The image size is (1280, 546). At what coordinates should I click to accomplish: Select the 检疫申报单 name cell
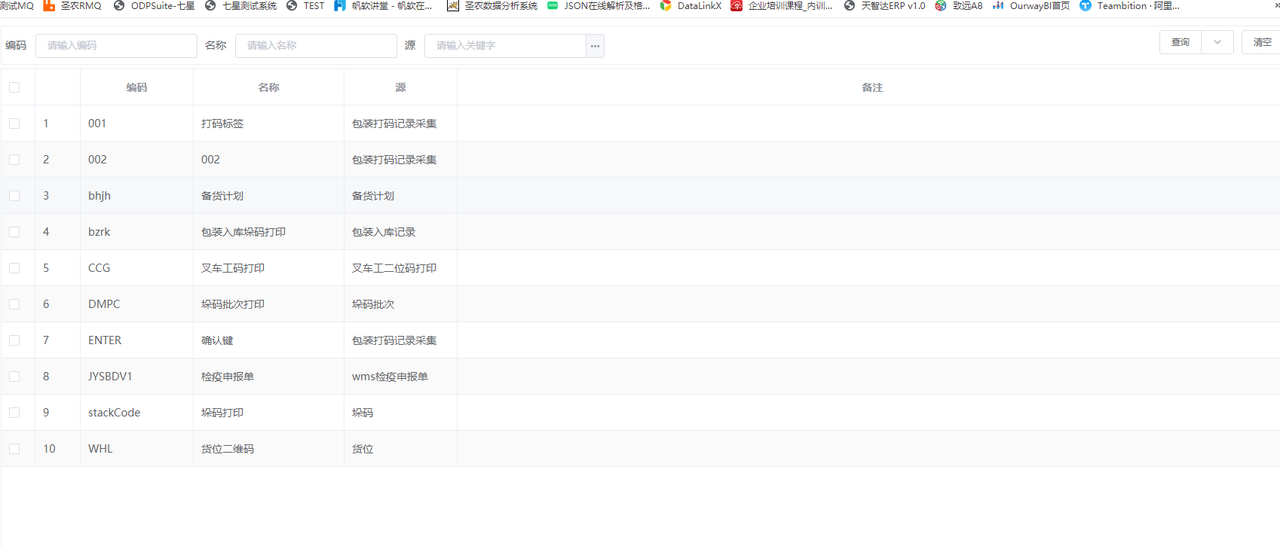pos(269,377)
